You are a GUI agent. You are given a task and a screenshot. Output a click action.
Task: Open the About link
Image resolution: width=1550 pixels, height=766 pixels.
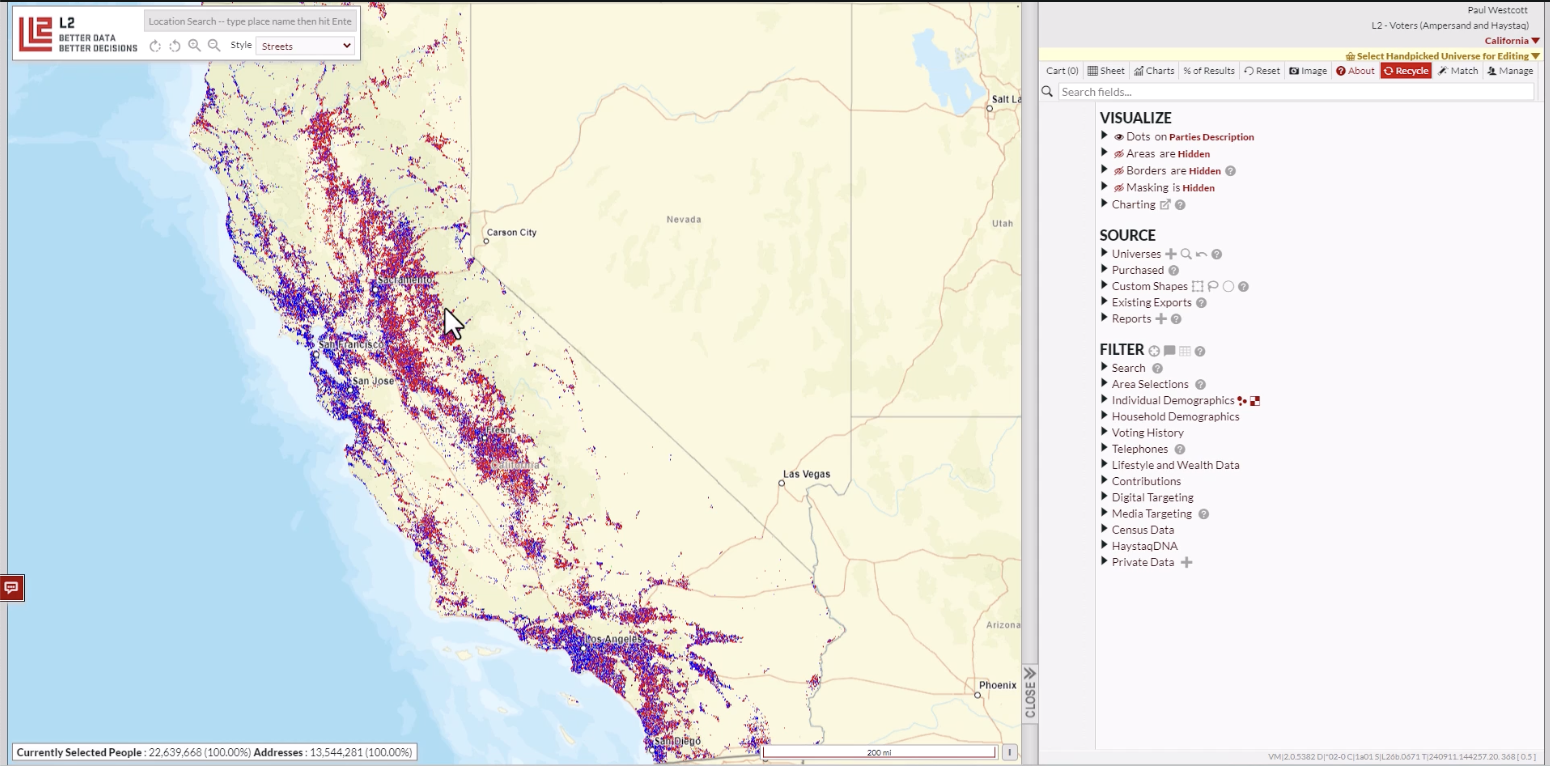(x=1356, y=71)
